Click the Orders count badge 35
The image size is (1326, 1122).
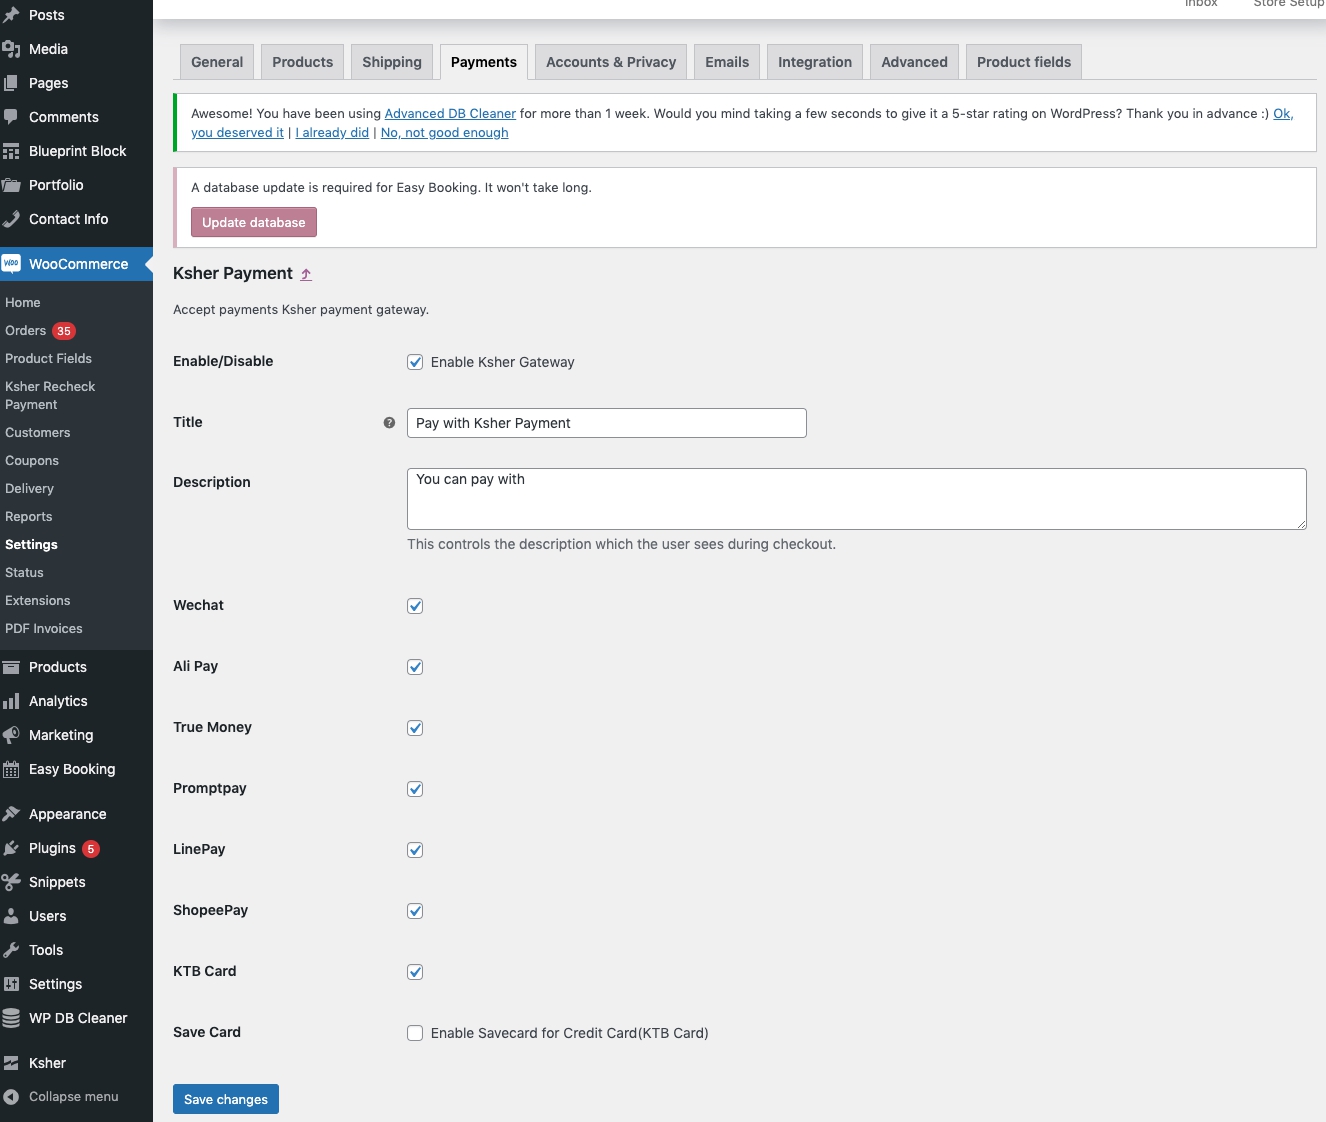pos(64,331)
